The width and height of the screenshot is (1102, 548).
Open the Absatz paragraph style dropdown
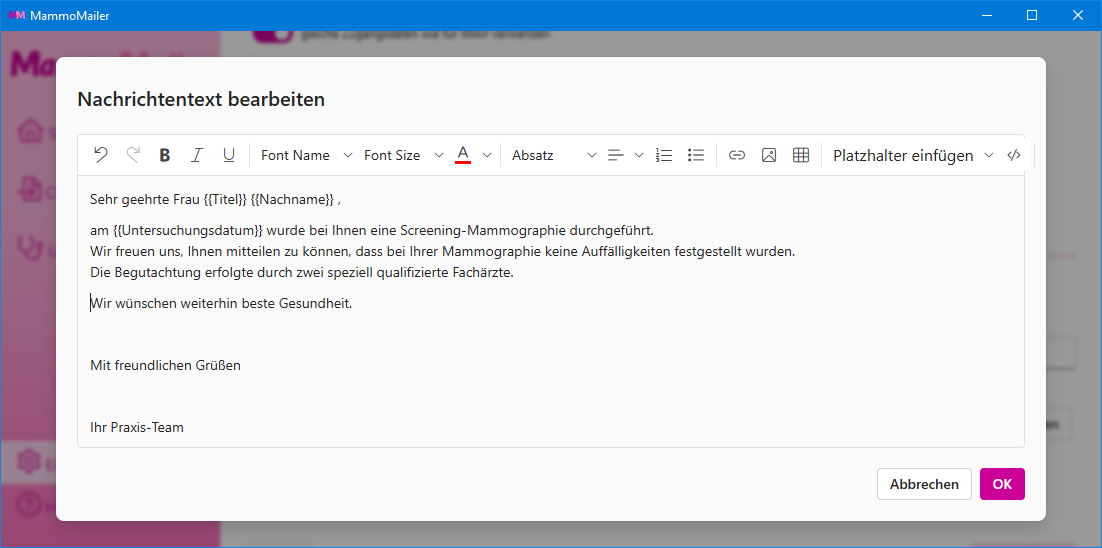coord(553,155)
